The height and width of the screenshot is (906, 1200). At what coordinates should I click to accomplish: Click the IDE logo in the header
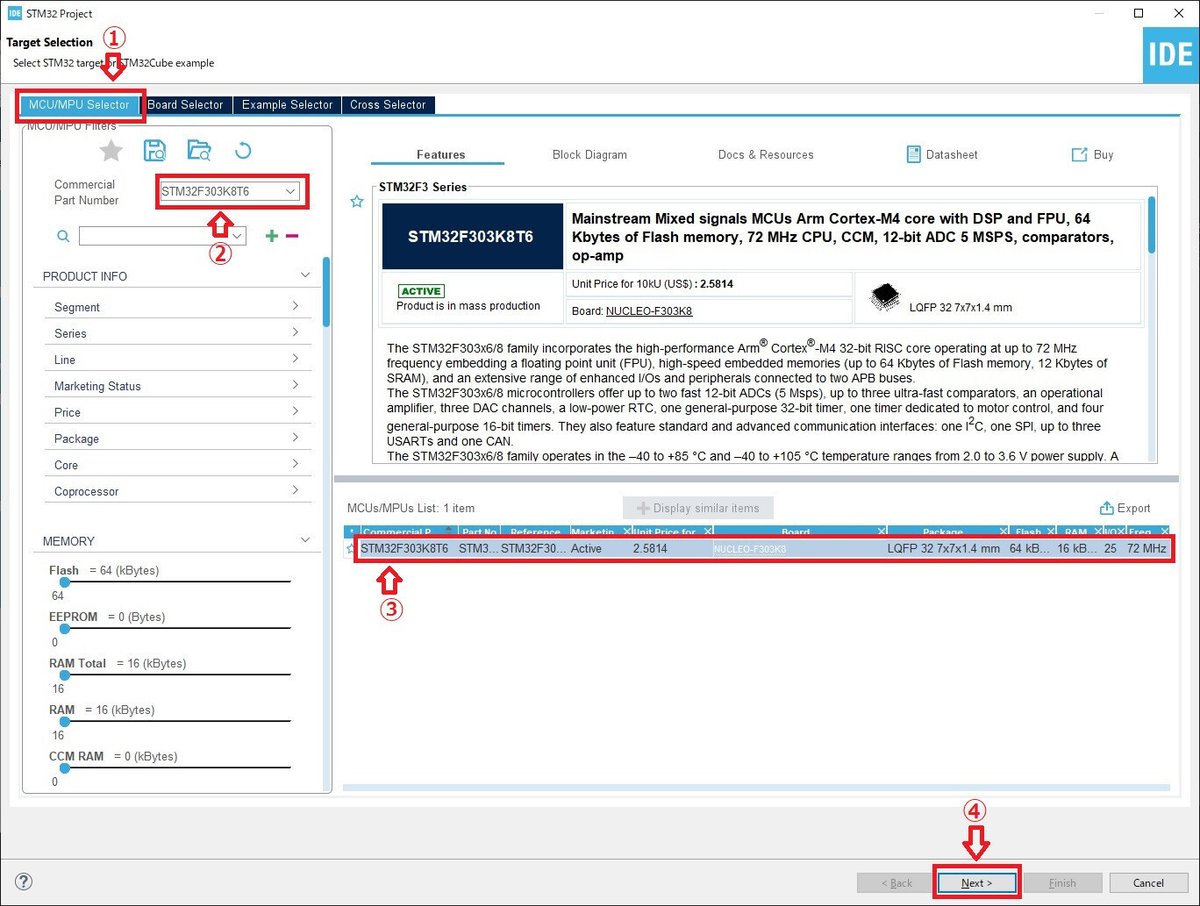coord(1171,55)
